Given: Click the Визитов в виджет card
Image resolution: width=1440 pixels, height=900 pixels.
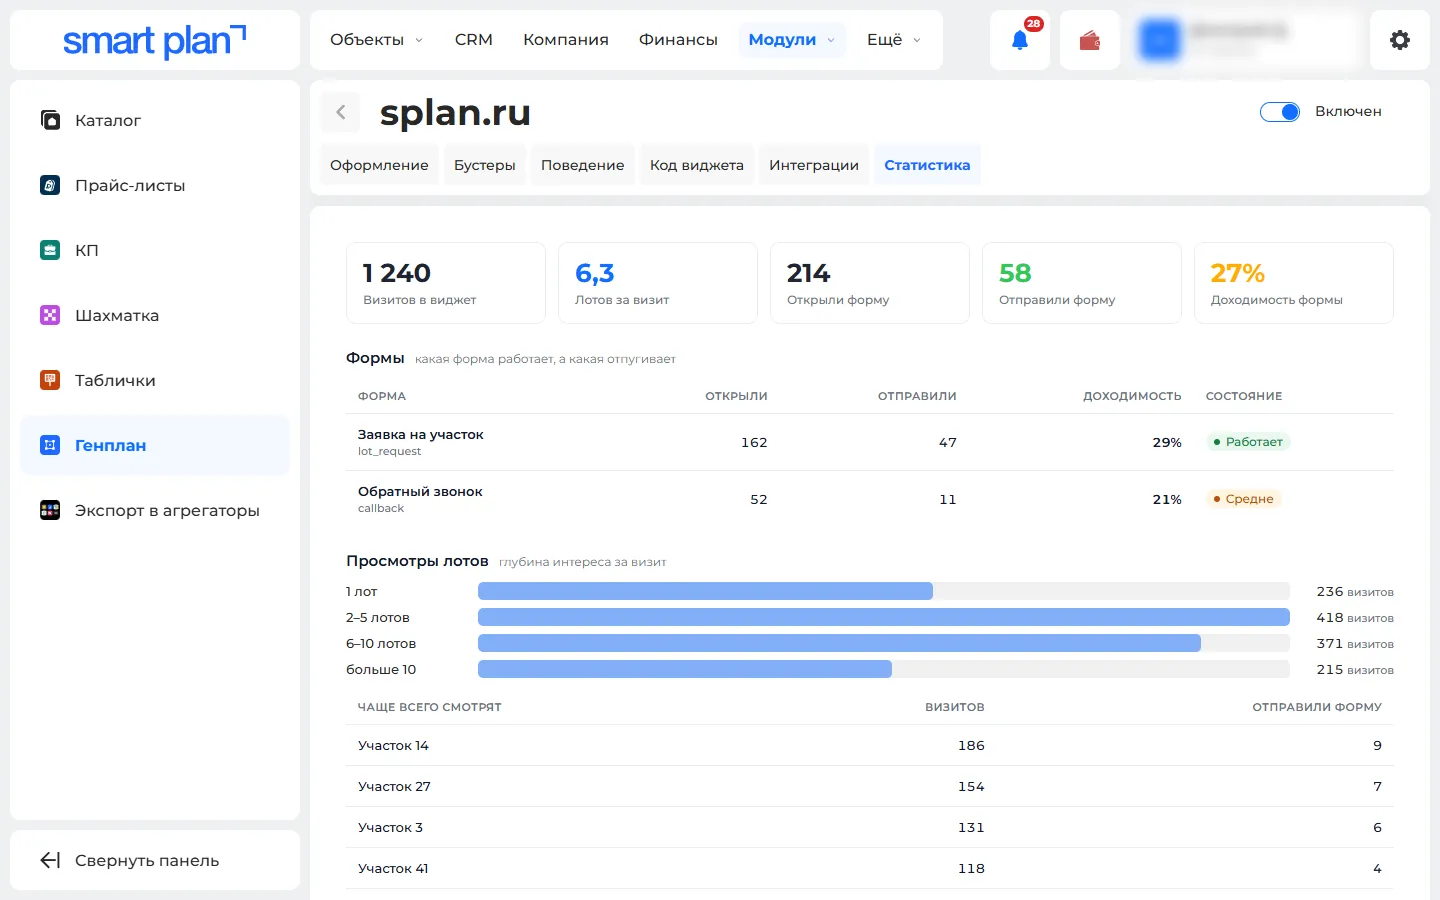Looking at the screenshot, I should pos(446,283).
